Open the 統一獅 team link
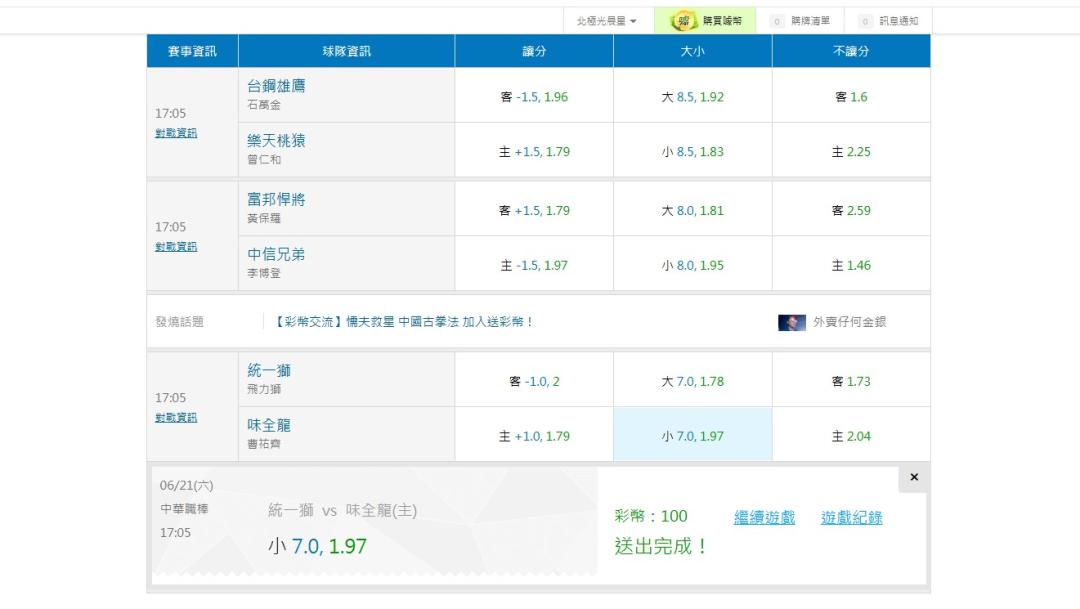The image size is (1080, 609). pos(269,371)
